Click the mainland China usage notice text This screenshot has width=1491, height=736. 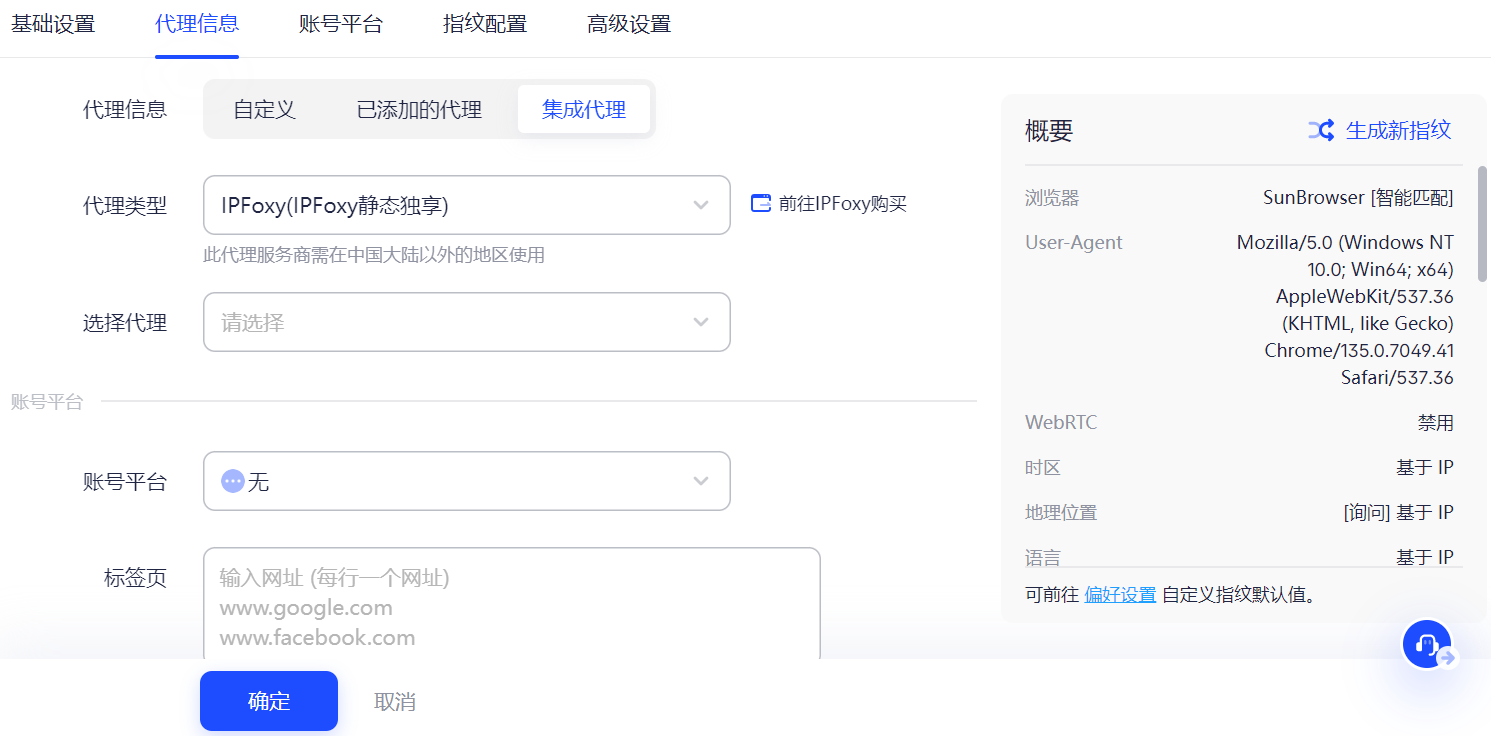point(374,255)
